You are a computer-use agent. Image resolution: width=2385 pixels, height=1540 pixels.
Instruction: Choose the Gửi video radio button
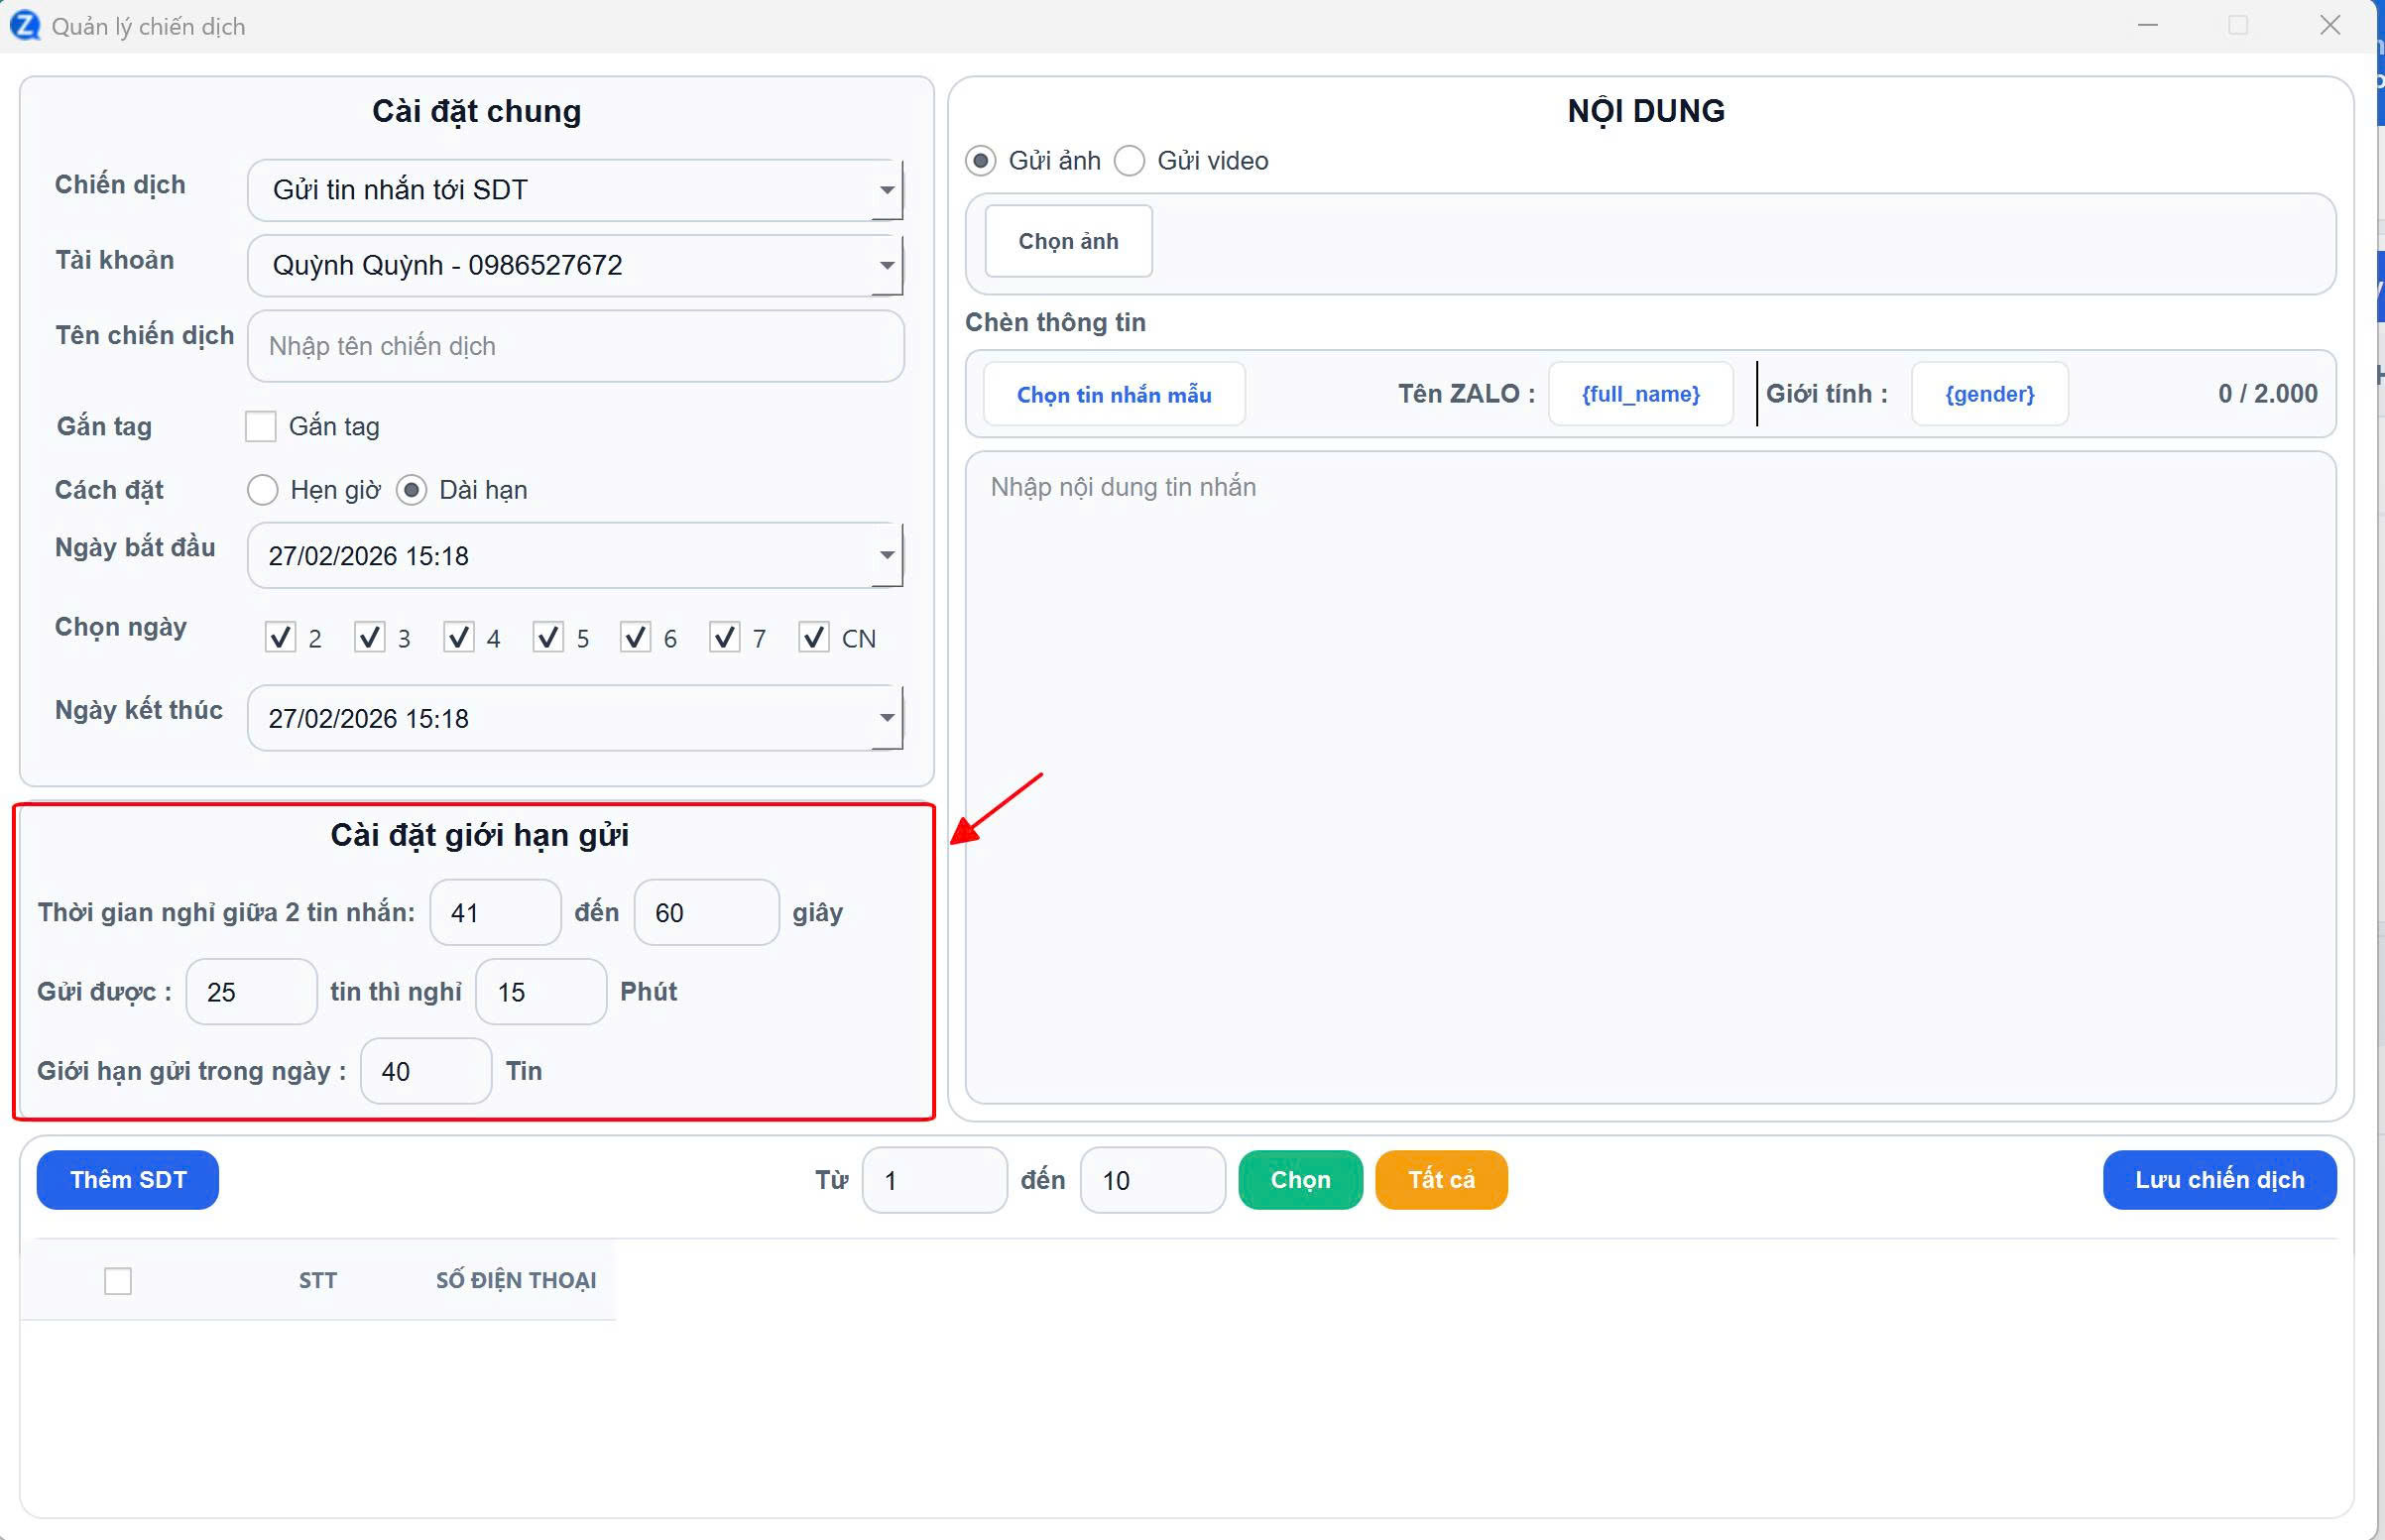click(x=1130, y=161)
